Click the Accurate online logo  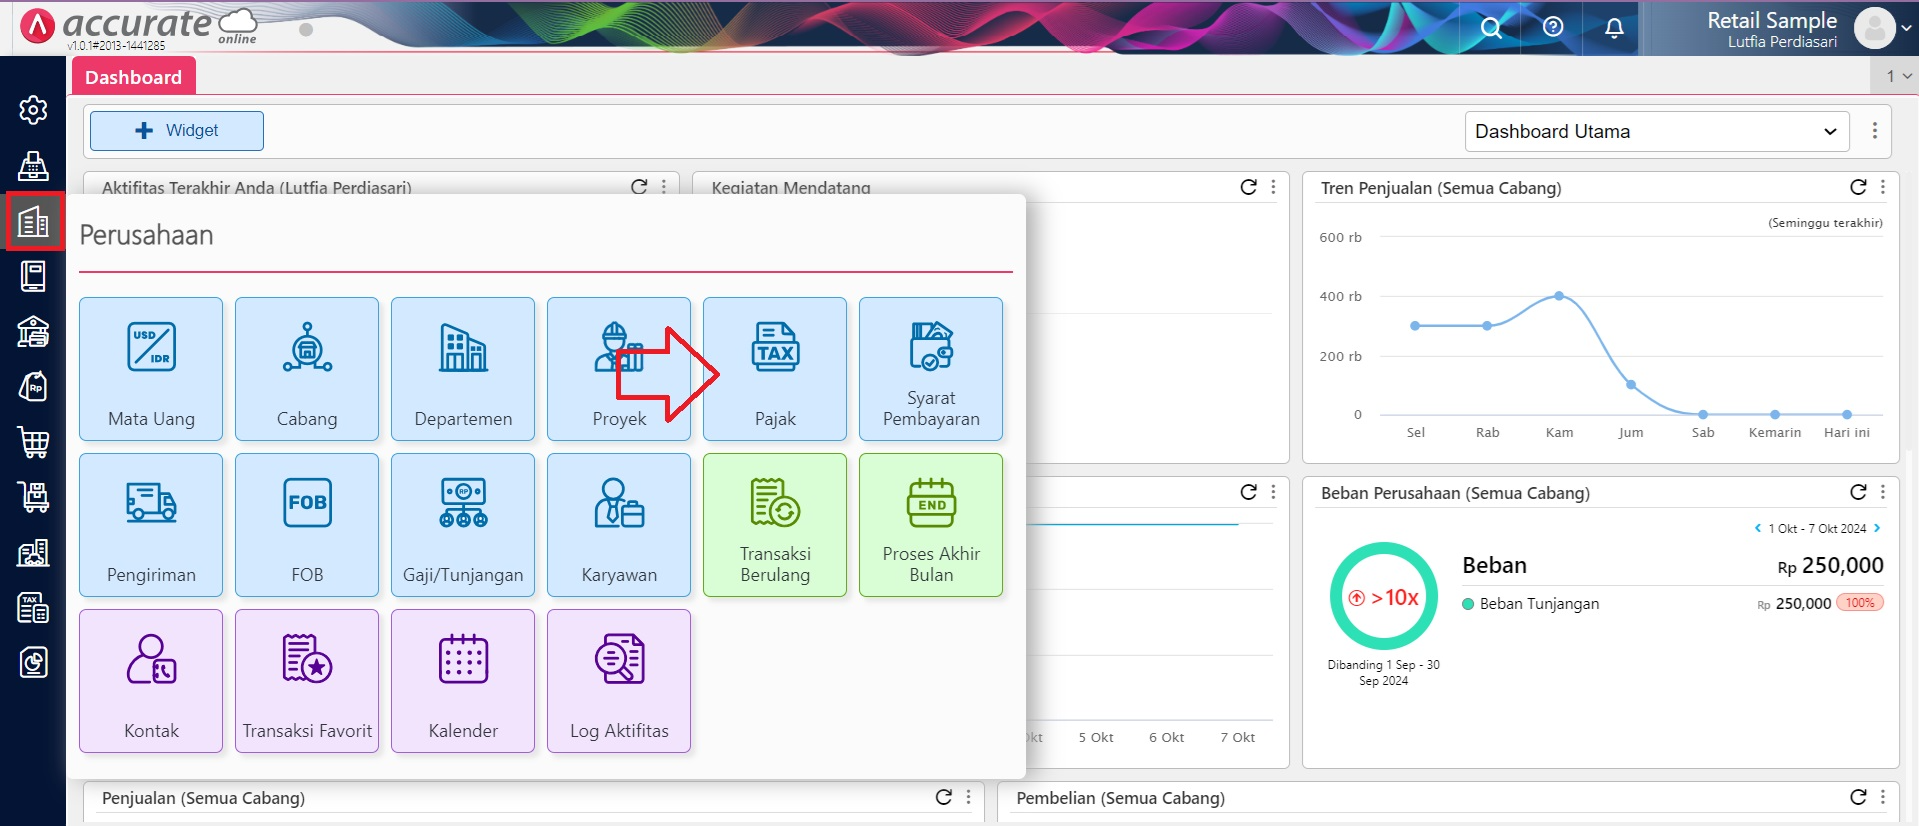(140, 26)
